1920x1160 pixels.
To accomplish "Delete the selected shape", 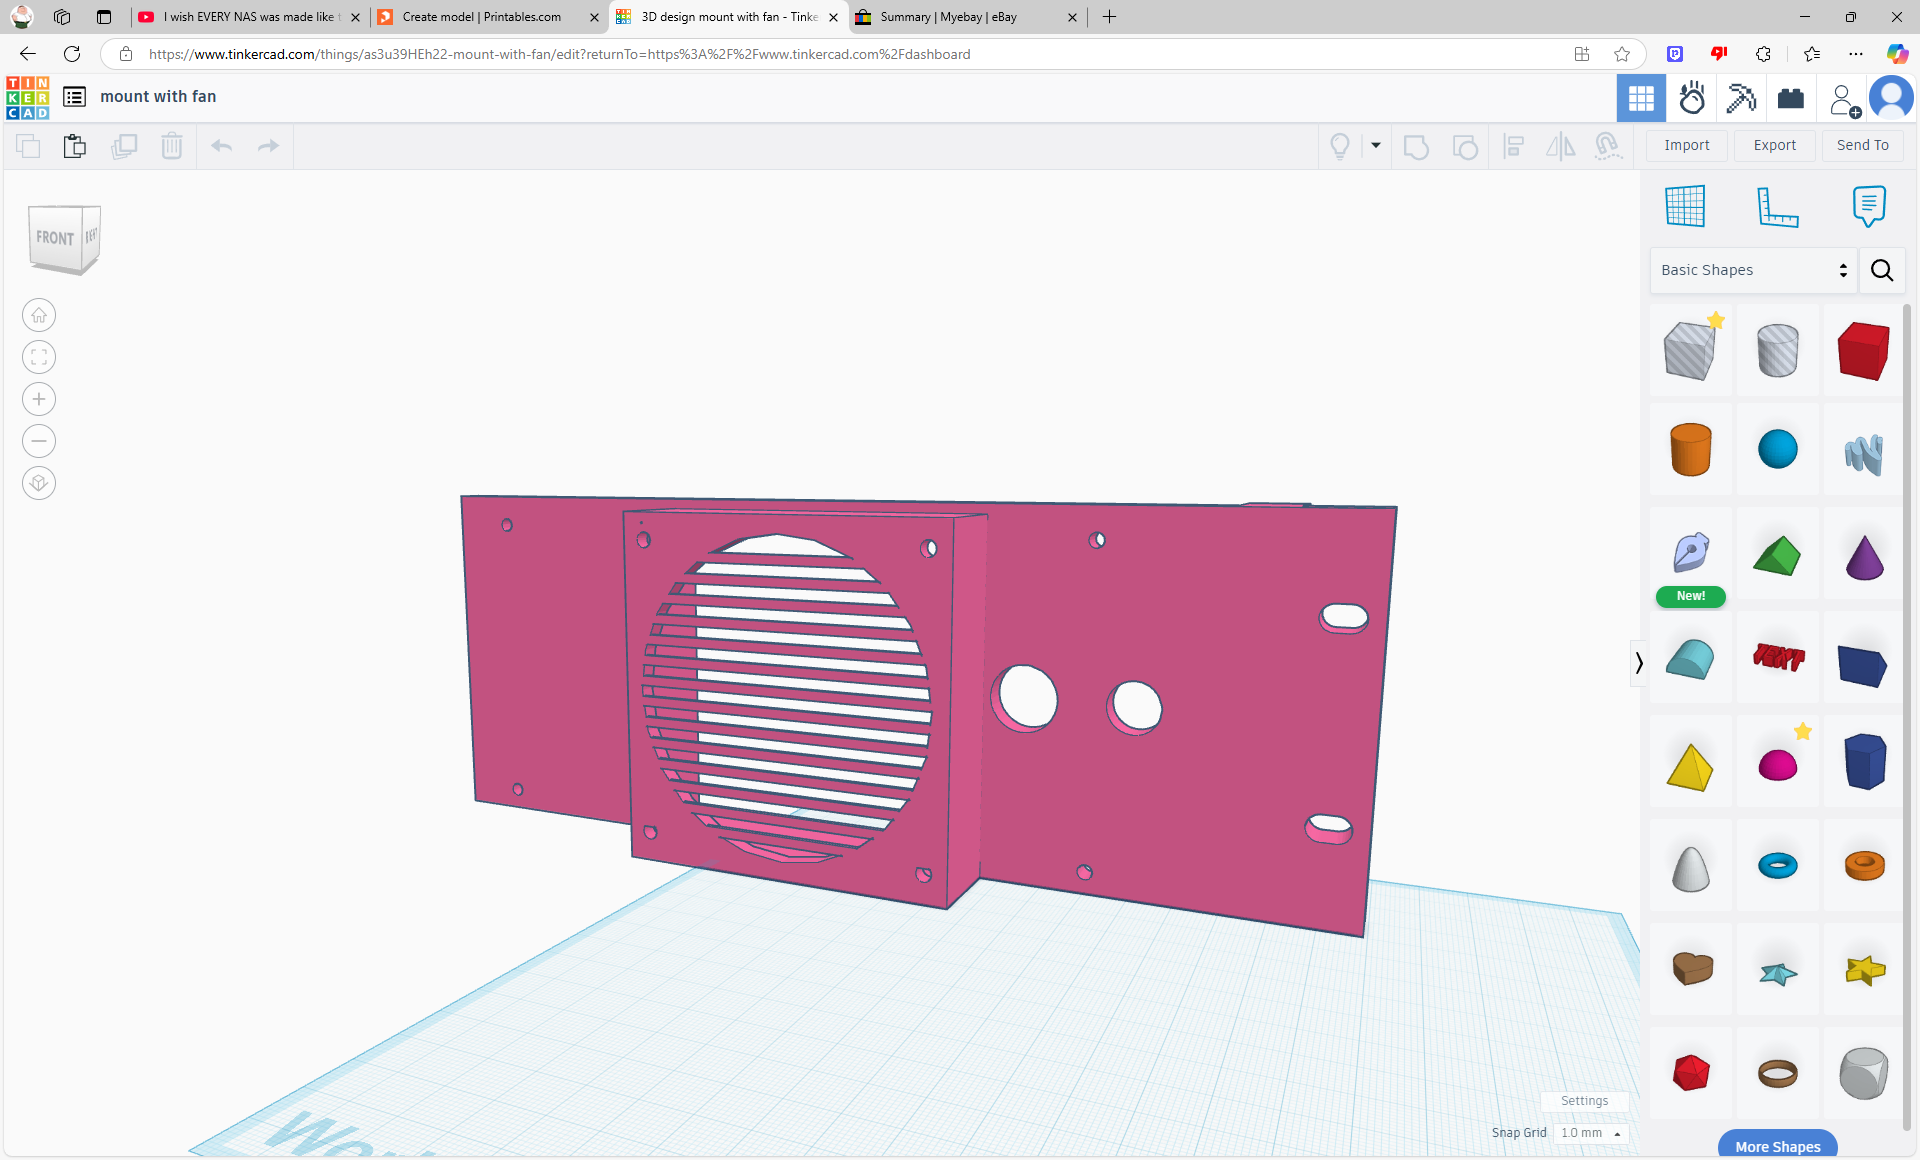I will coord(172,146).
